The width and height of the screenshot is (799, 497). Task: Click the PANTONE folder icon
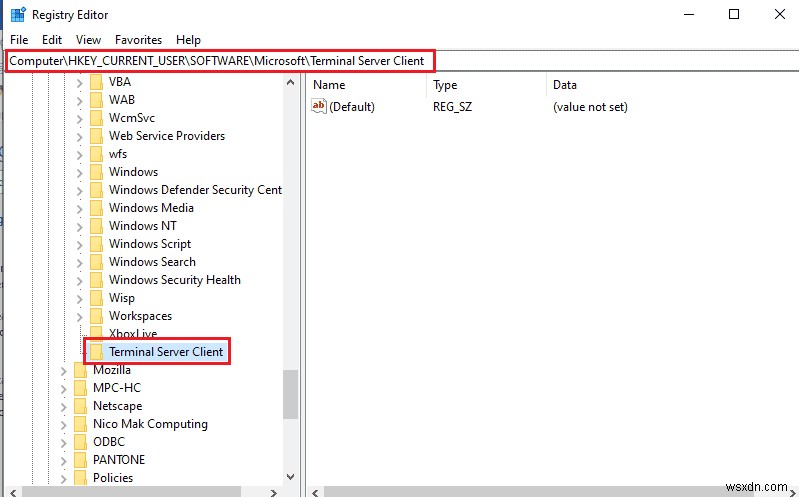coord(81,460)
